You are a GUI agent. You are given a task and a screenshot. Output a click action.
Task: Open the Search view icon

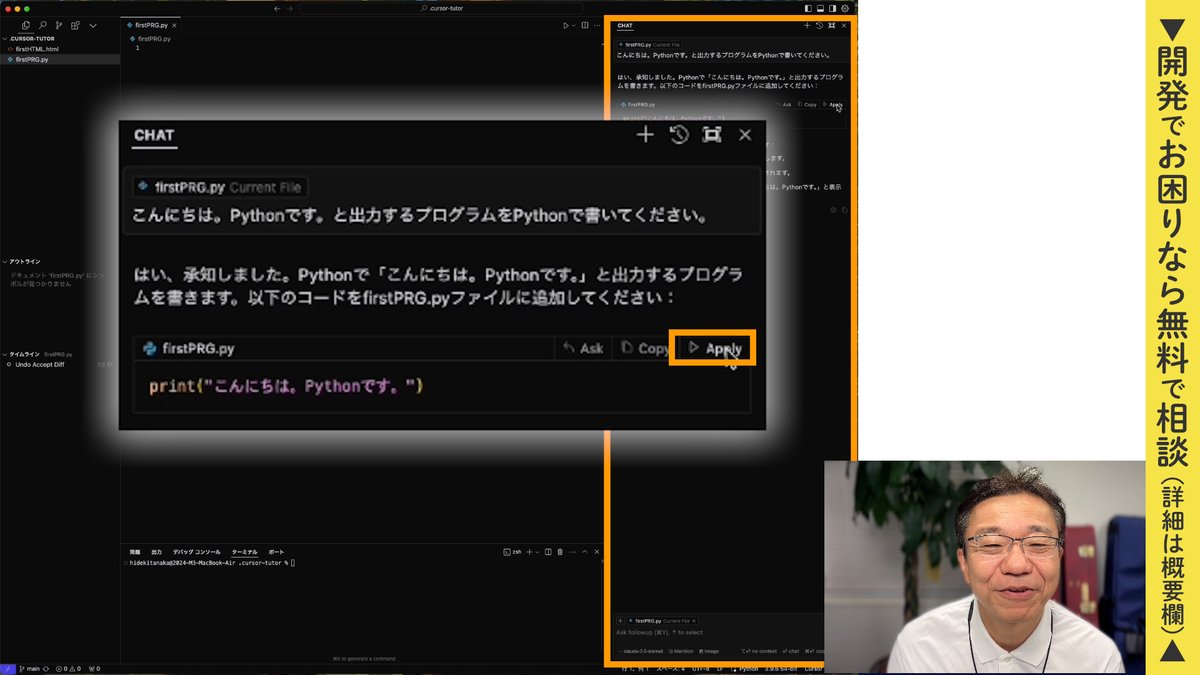click(x=42, y=25)
